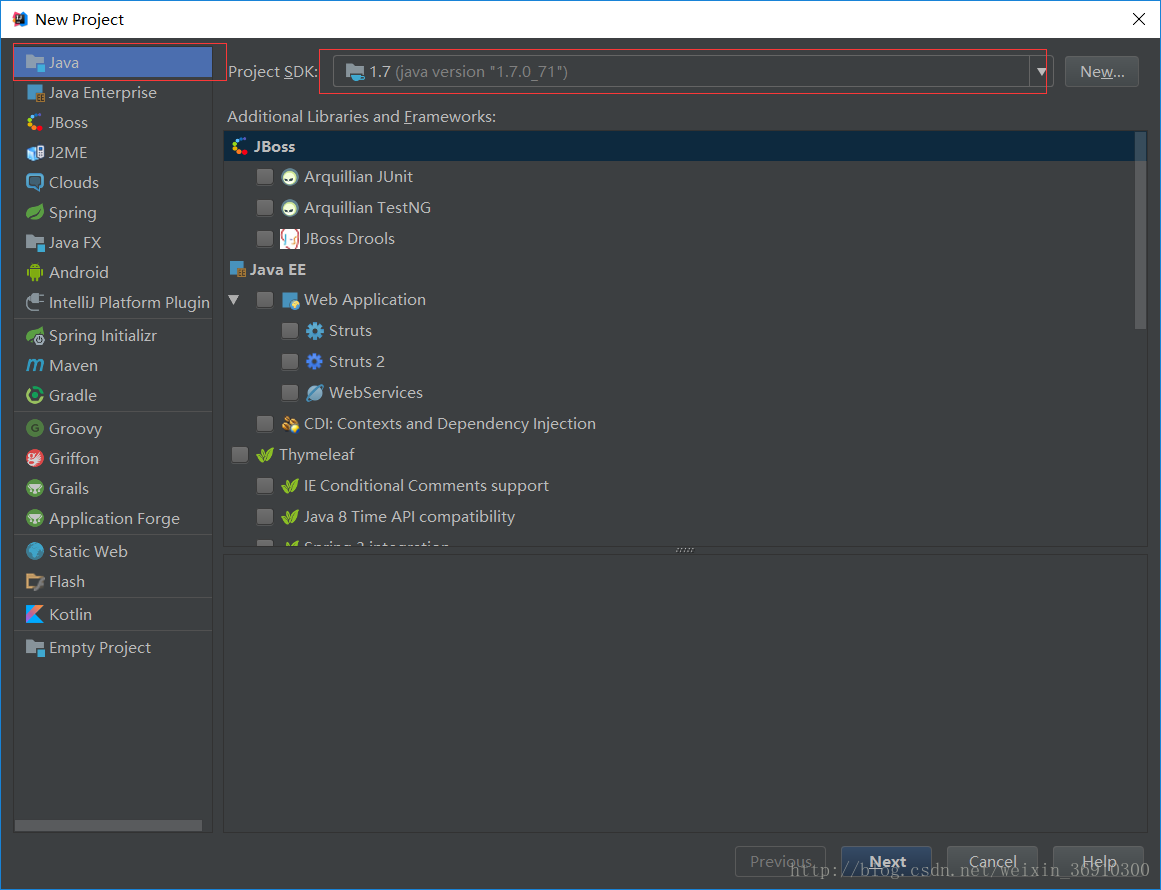This screenshot has height=890, width=1161.
Task: Click the Help button
Action: (x=1099, y=862)
